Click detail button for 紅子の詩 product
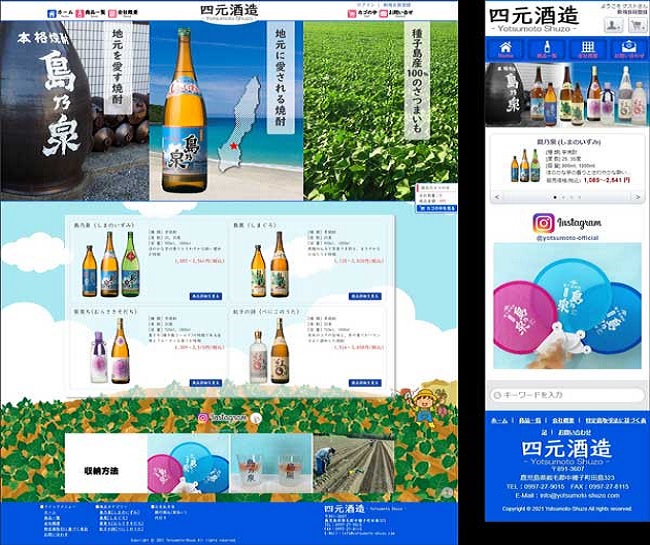This screenshot has height=545, width=650. point(365,383)
